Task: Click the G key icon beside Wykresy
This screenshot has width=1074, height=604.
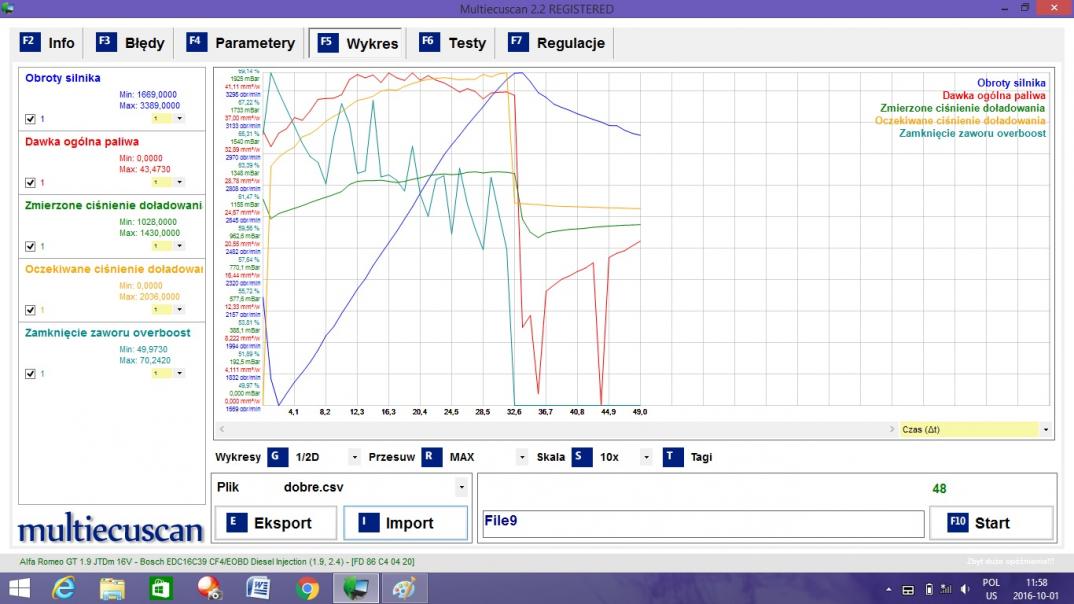Action: click(278, 457)
